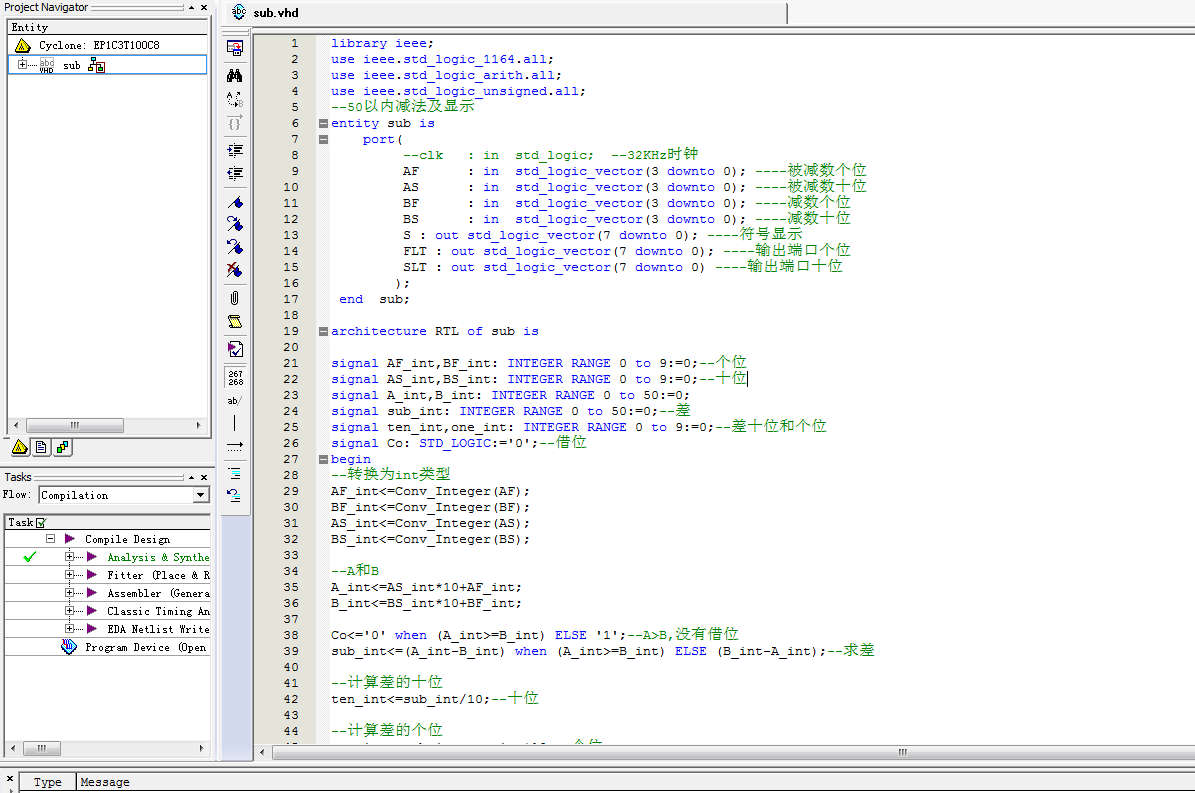
Task: Click the detach window icon in editor toolbar
Action: coord(235,48)
